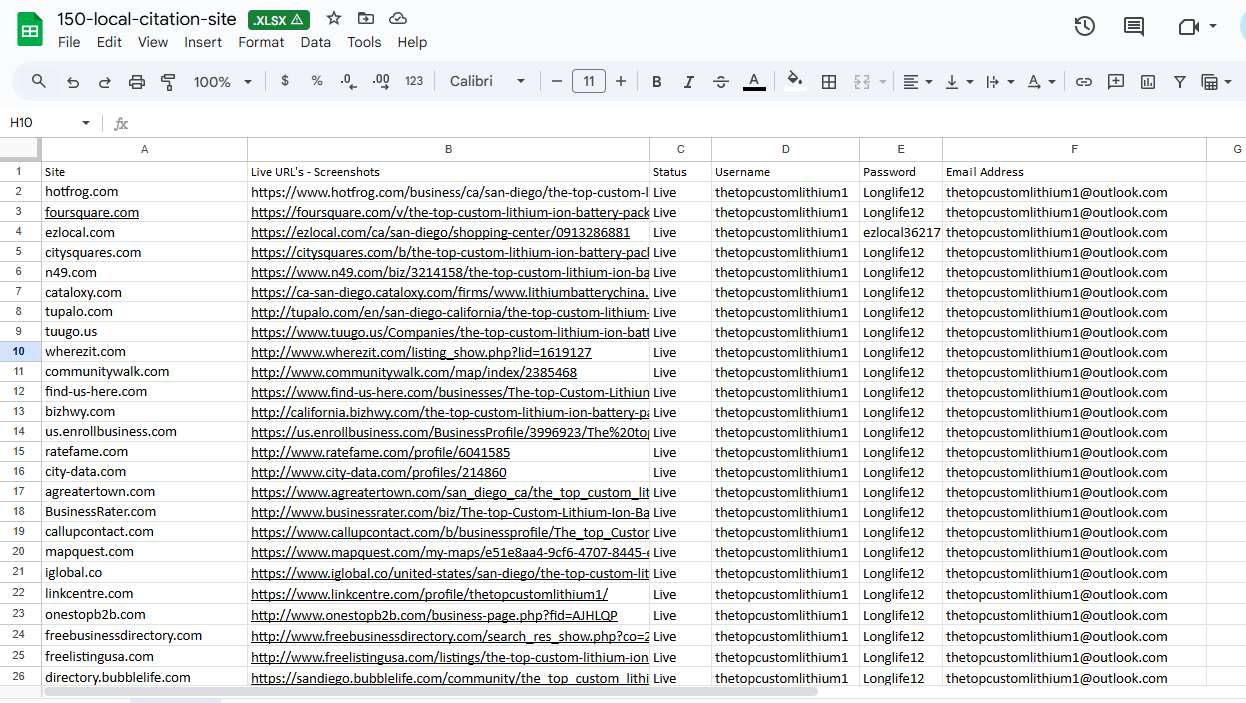Open the comments panel icon

coord(1133,27)
